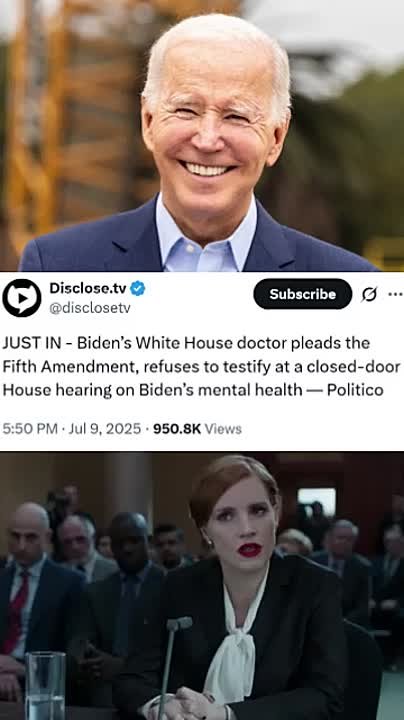
Task: Open the three-dot more options menu
Action: tap(395, 294)
